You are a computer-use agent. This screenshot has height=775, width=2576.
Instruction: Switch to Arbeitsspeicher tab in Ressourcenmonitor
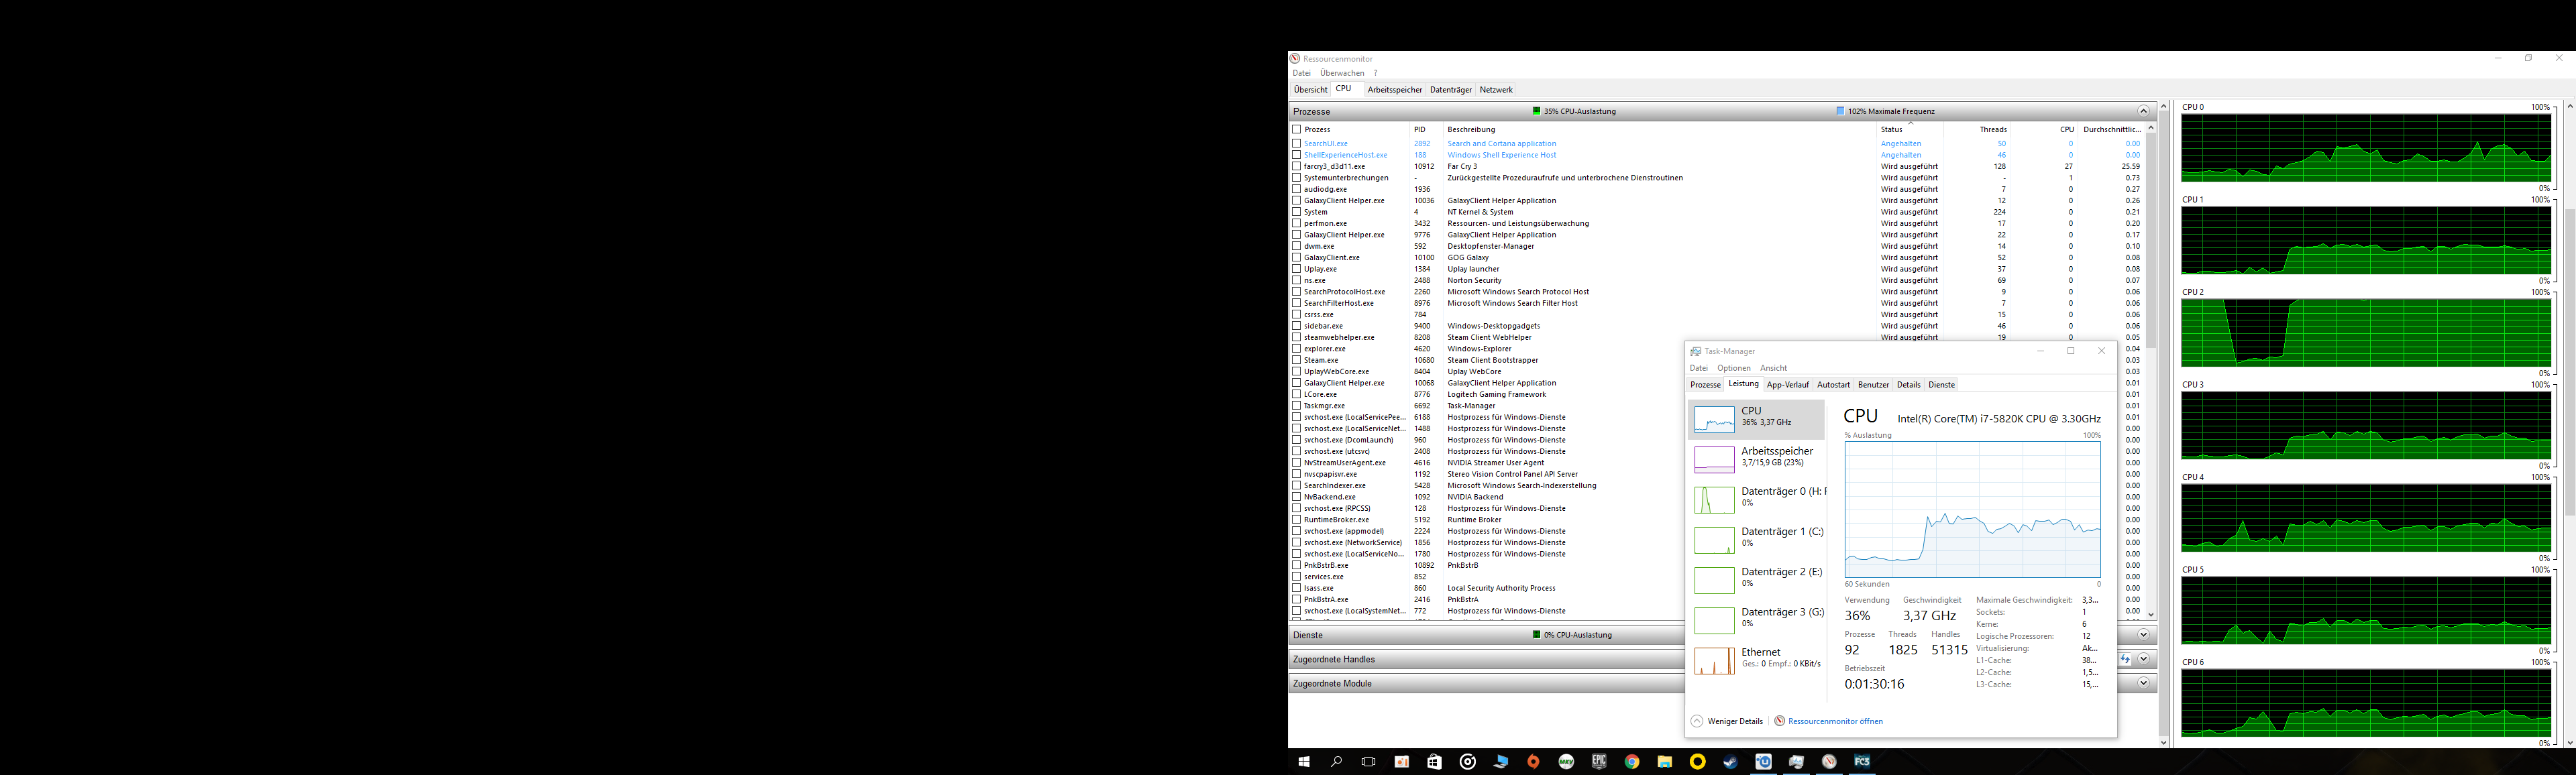point(1394,90)
